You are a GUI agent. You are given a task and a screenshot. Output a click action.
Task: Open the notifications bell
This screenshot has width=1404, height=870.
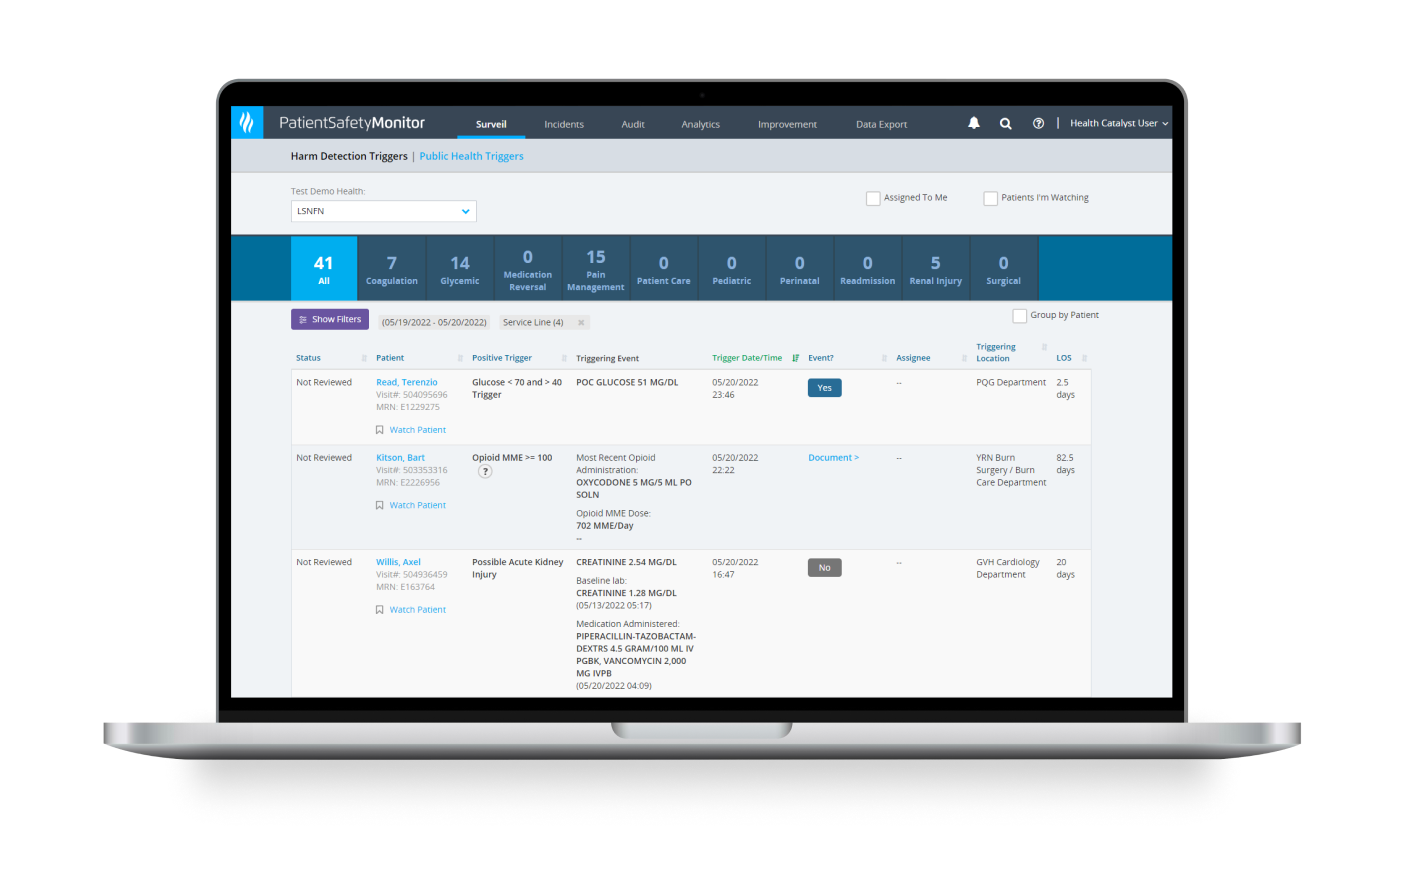[x=974, y=123]
